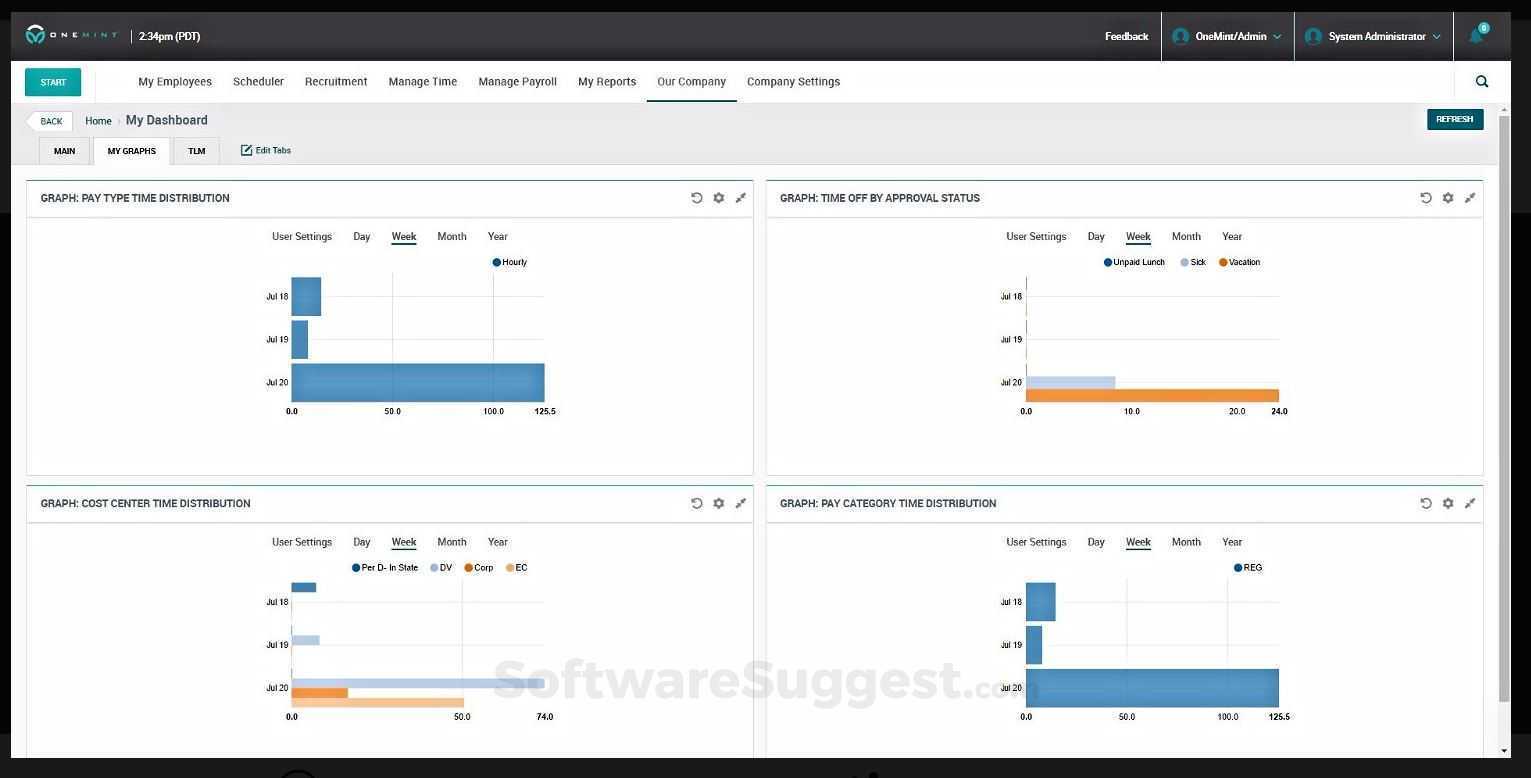Click the REFRESH button
Image resolution: width=1531 pixels, height=778 pixels.
coord(1455,119)
